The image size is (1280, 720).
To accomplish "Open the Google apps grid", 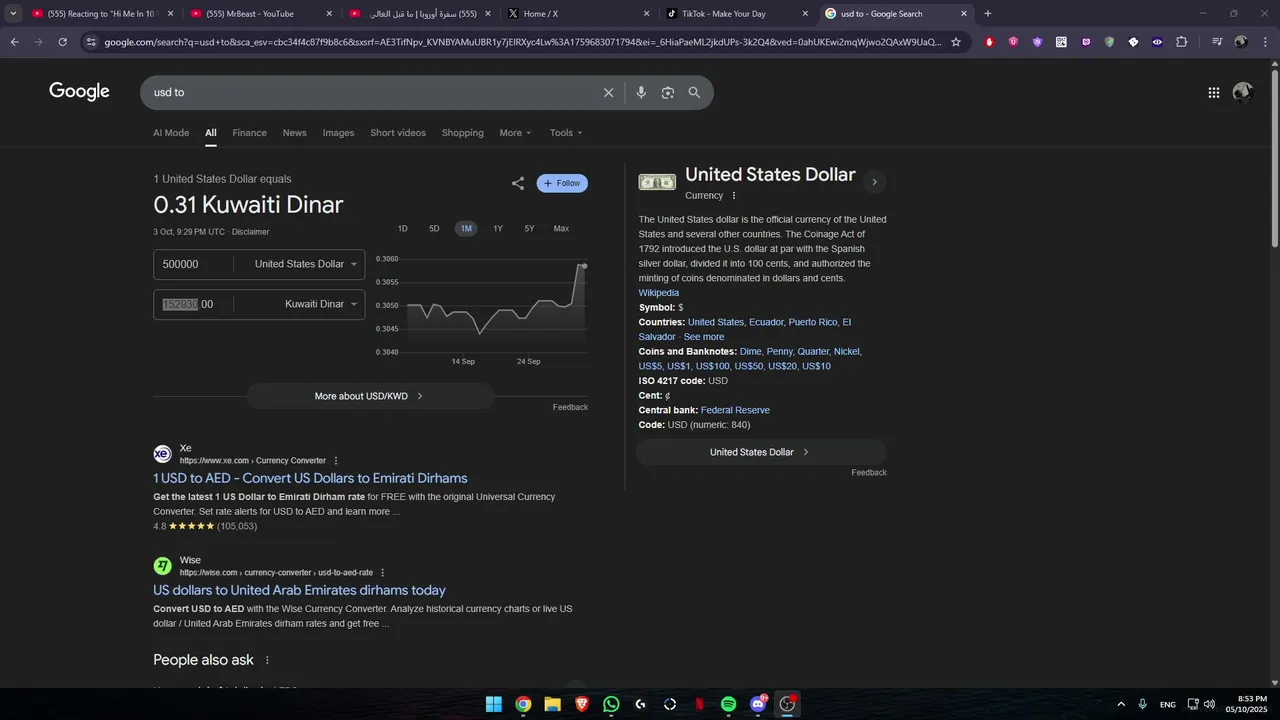I will pyautogui.click(x=1214, y=92).
